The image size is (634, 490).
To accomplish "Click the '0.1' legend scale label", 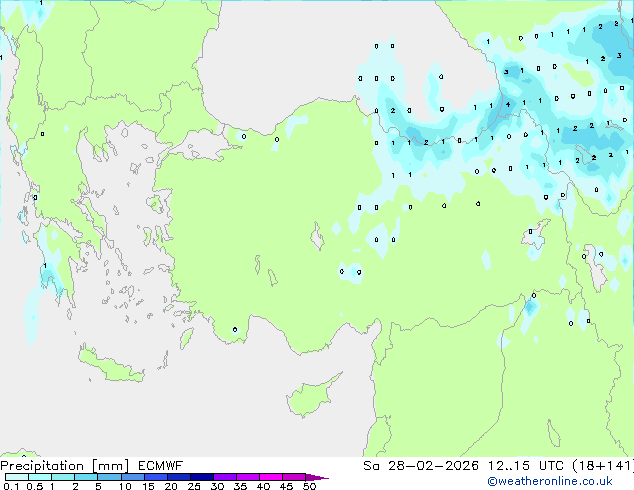I will click(x=11, y=486).
